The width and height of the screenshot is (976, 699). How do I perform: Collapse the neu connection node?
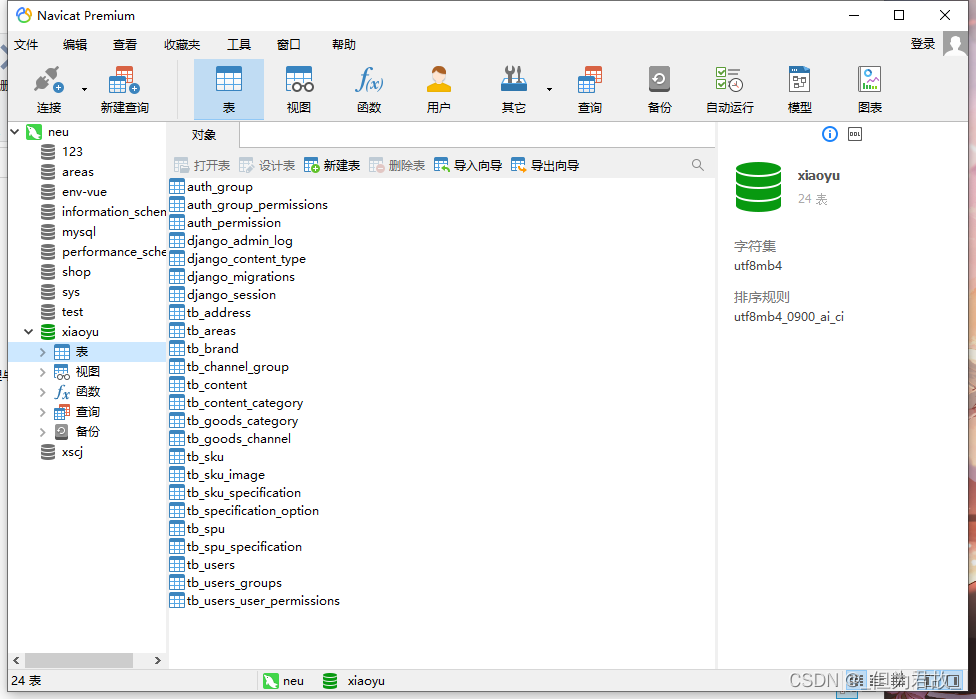(15, 132)
